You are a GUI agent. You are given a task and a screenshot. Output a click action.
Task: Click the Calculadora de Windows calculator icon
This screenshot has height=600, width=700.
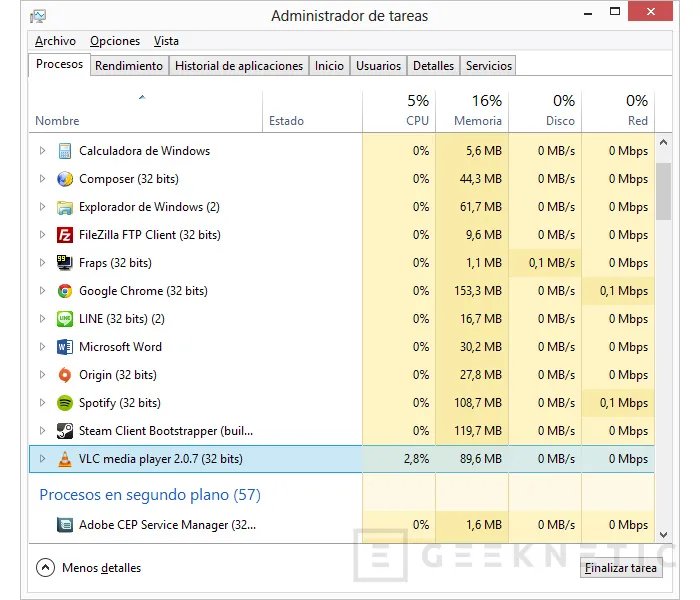[x=65, y=151]
